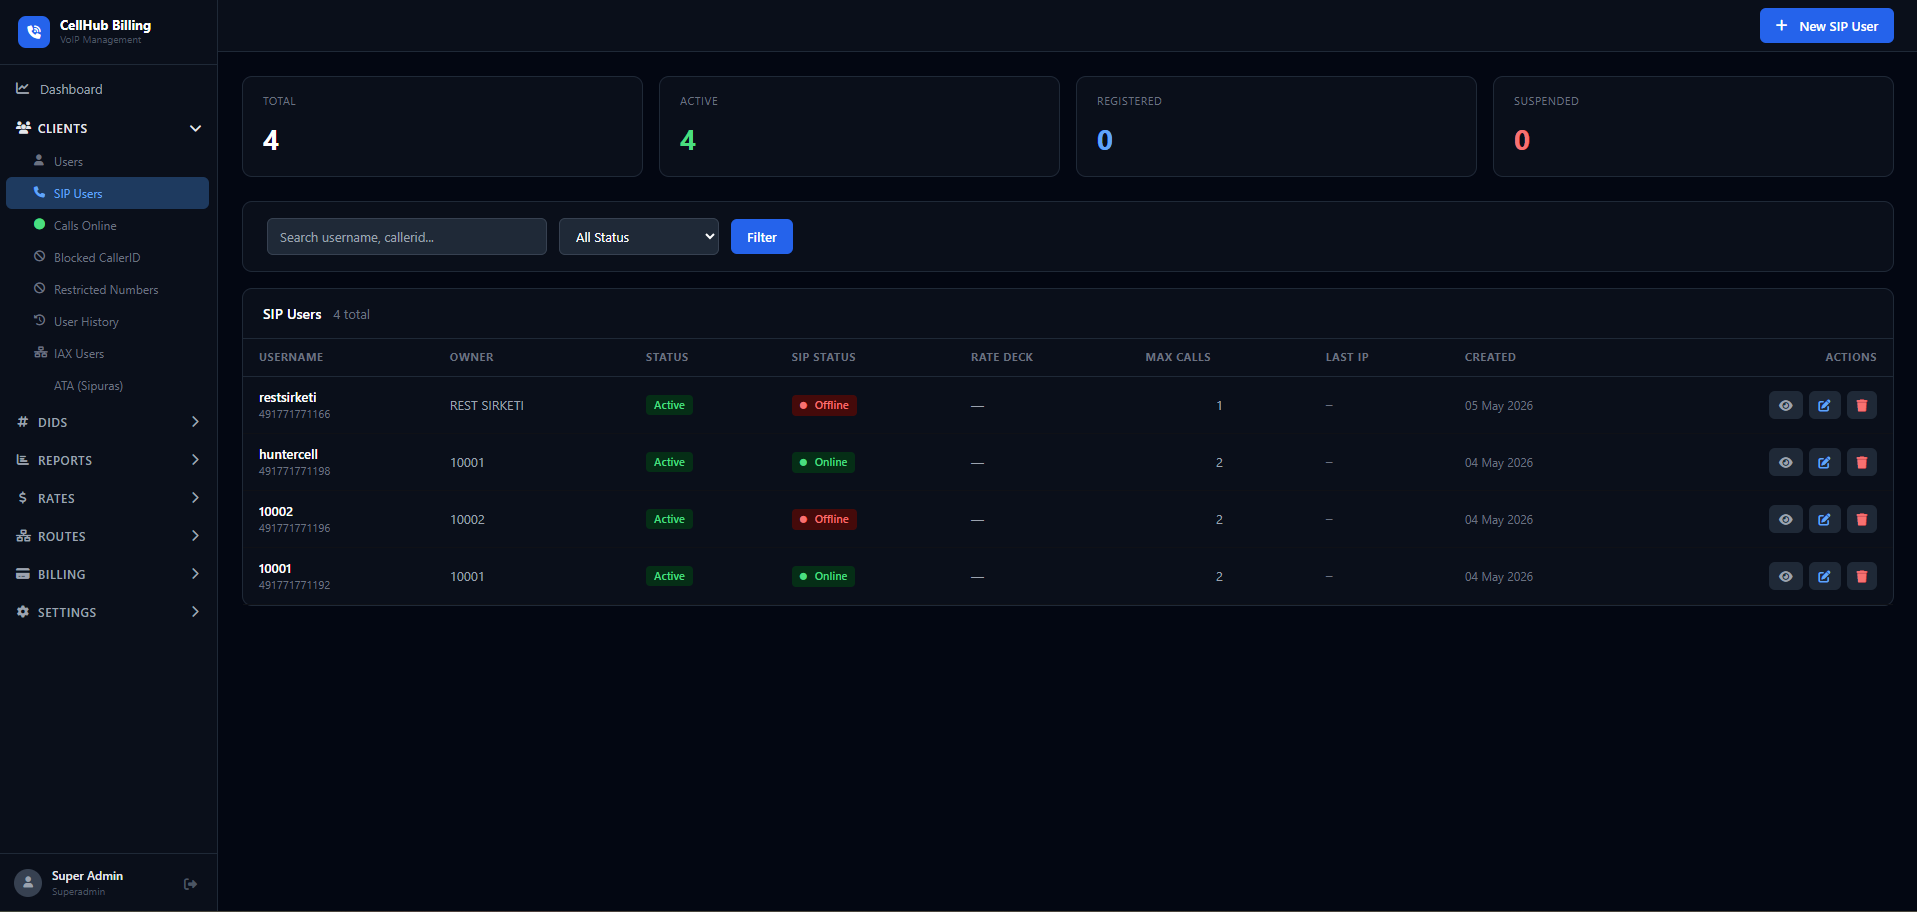Expand the ROUTES section chevron
This screenshot has height=912, width=1917.
(x=196, y=536)
